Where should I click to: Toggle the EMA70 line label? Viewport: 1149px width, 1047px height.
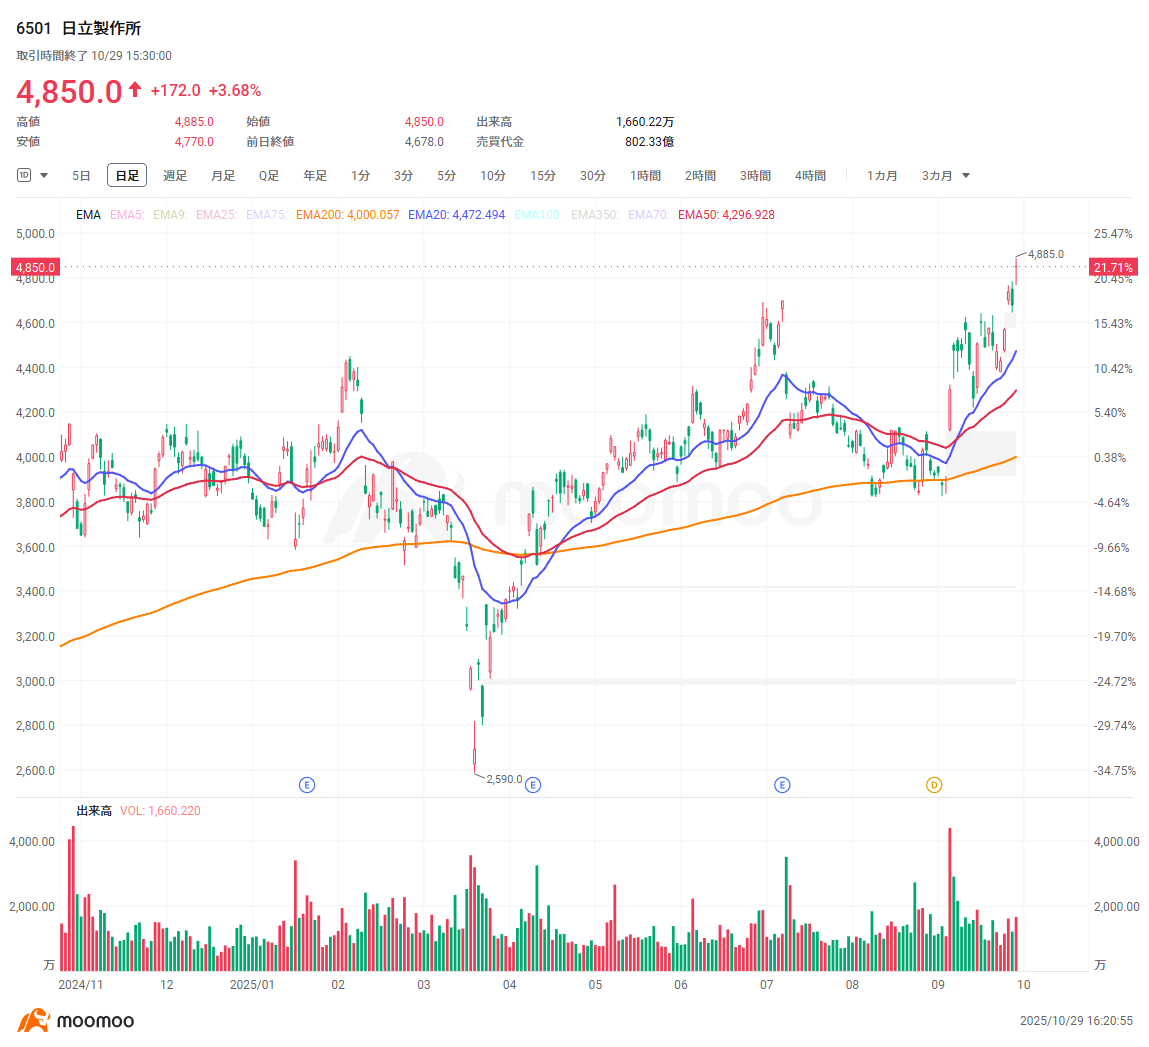click(x=649, y=215)
